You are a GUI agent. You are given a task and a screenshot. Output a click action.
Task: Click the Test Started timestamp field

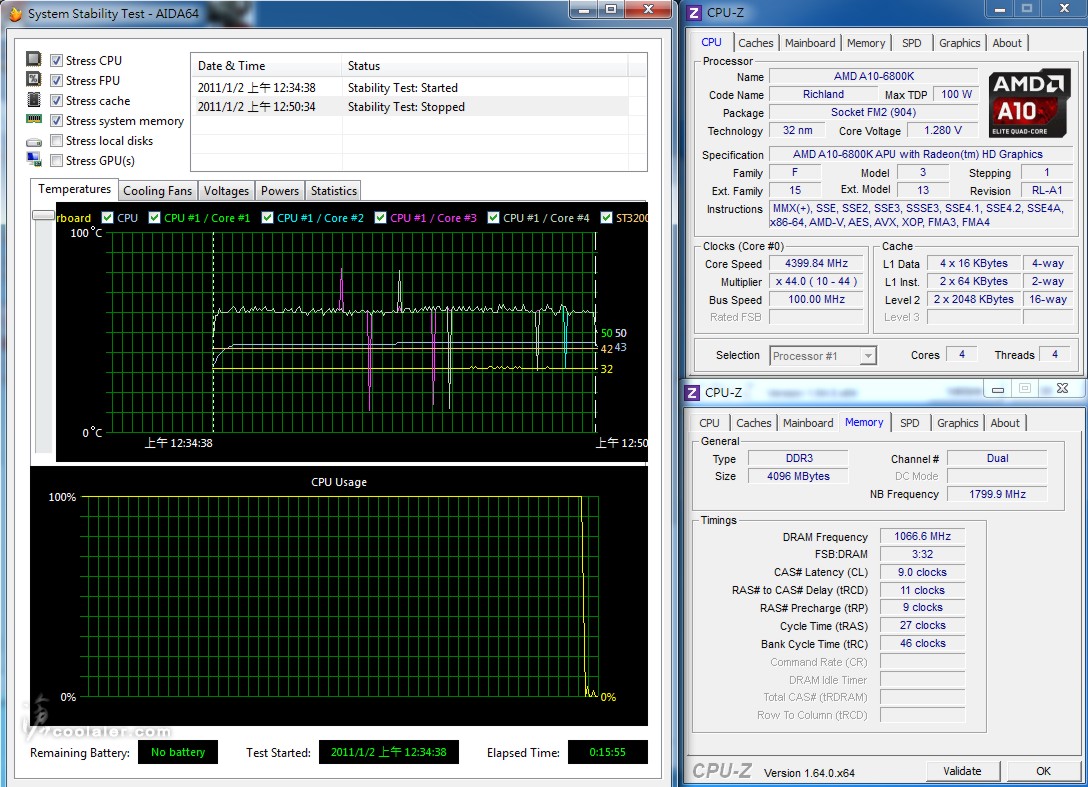(x=389, y=752)
